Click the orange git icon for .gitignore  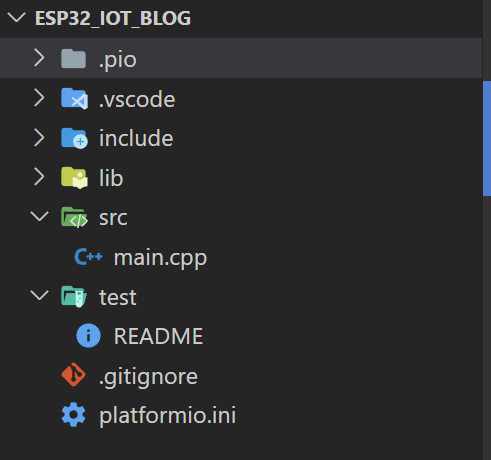coord(74,375)
